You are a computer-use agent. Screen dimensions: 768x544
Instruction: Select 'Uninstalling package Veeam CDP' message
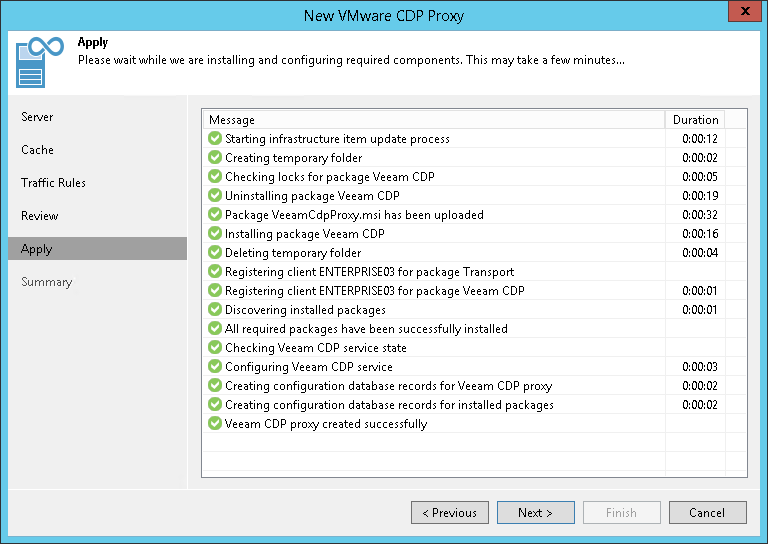312,196
